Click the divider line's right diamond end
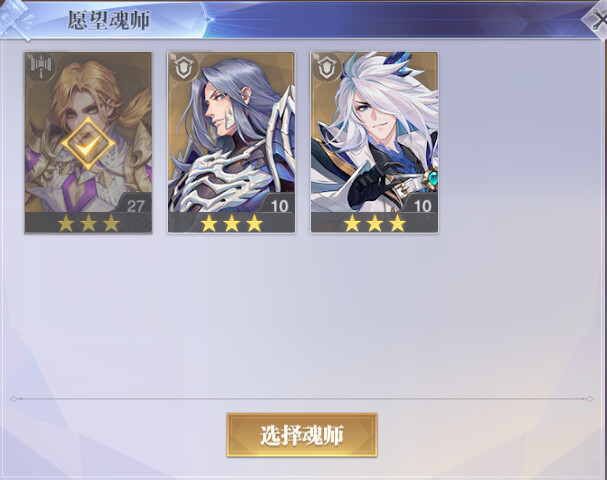Screen dimensions: 607x480 pyautogui.click(x=589, y=399)
